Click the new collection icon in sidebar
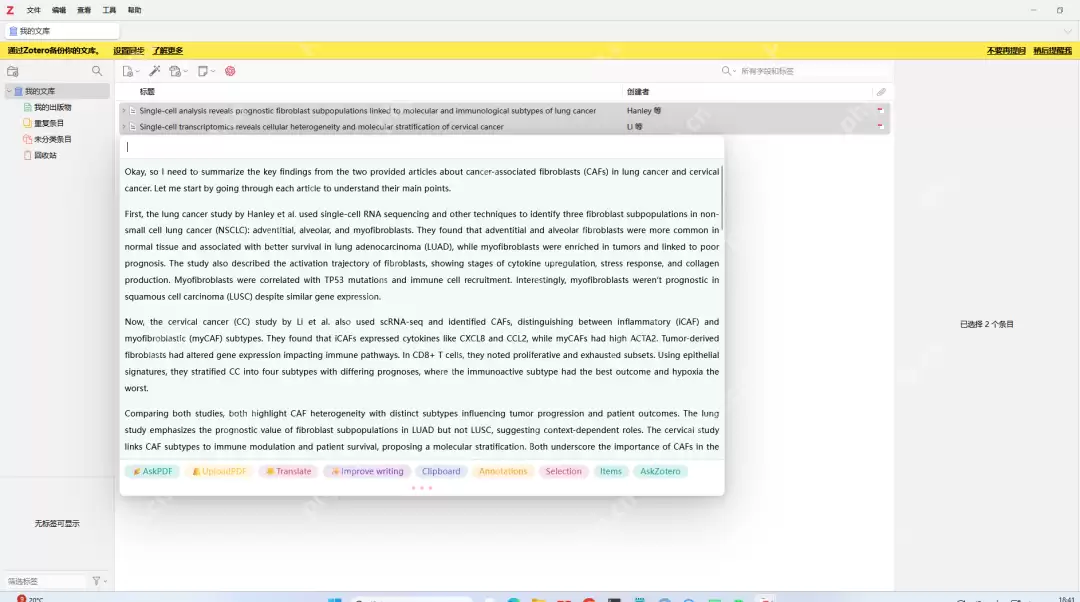 point(13,71)
